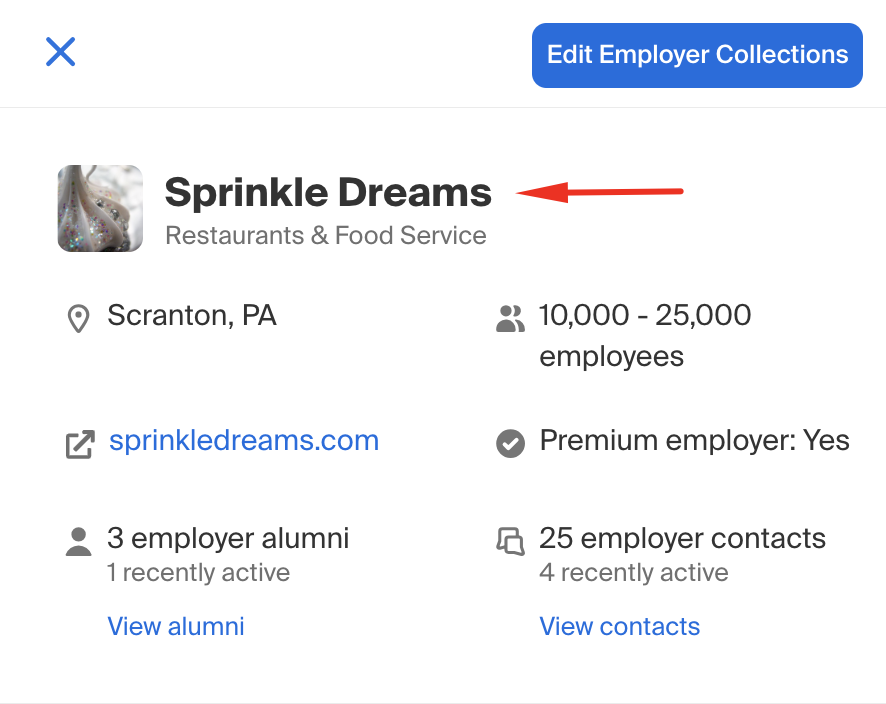The height and width of the screenshot is (704, 886).
Task: Click the Edit Employer Collections button
Action: point(696,55)
